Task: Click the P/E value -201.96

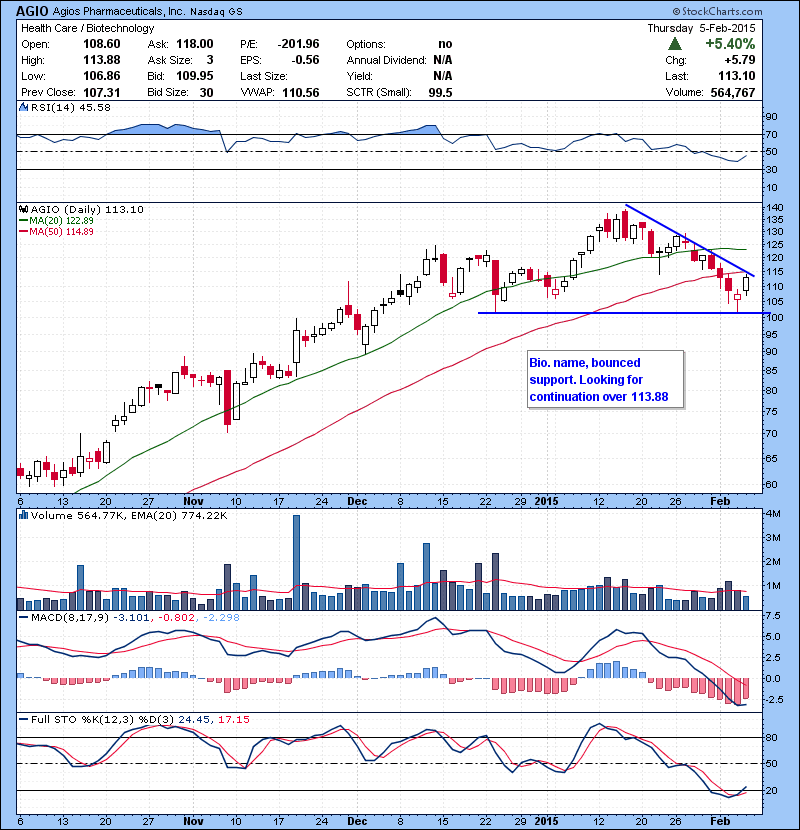Action: point(299,44)
